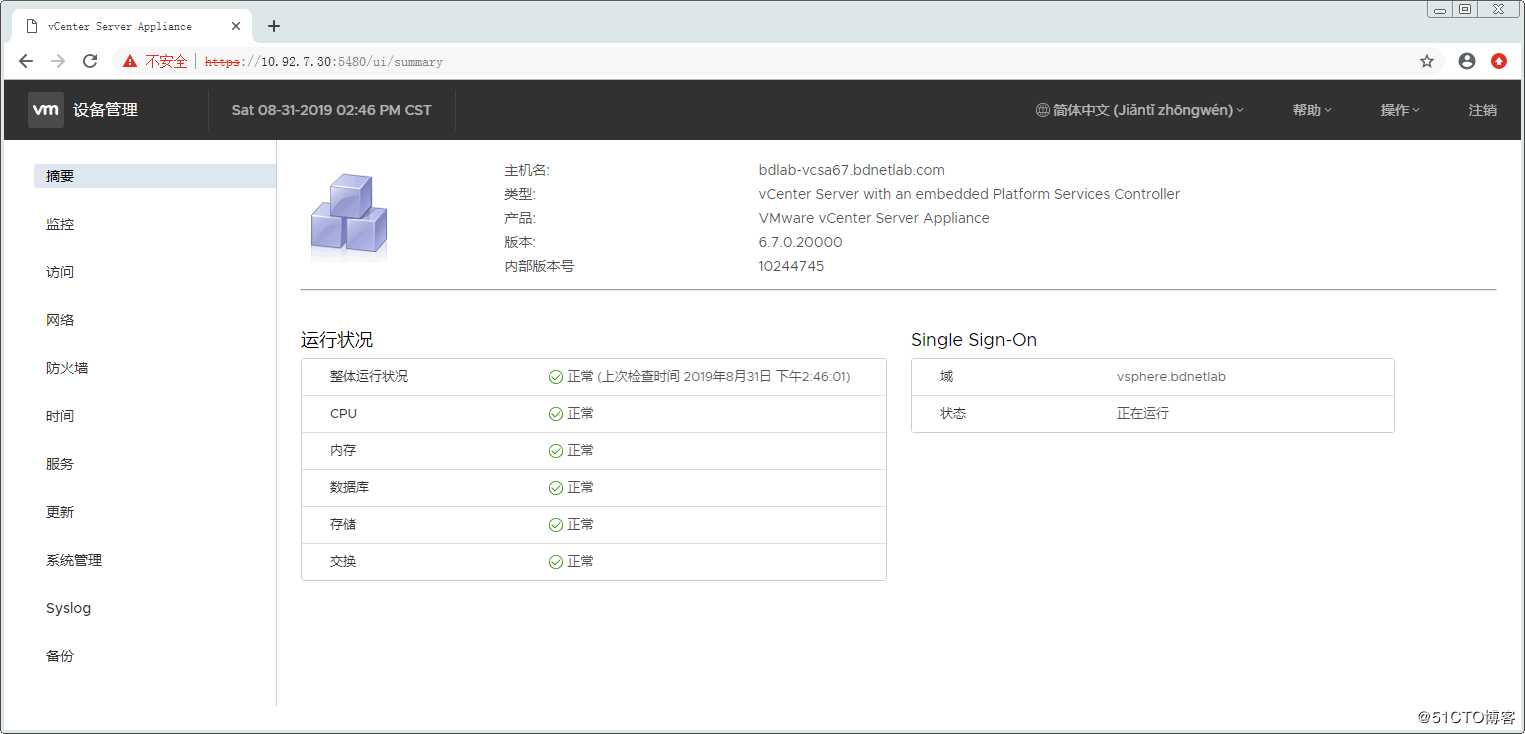1525x734 pixels.
Task: Open 防火墙 in the sidebar
Action: coord(67,368)
